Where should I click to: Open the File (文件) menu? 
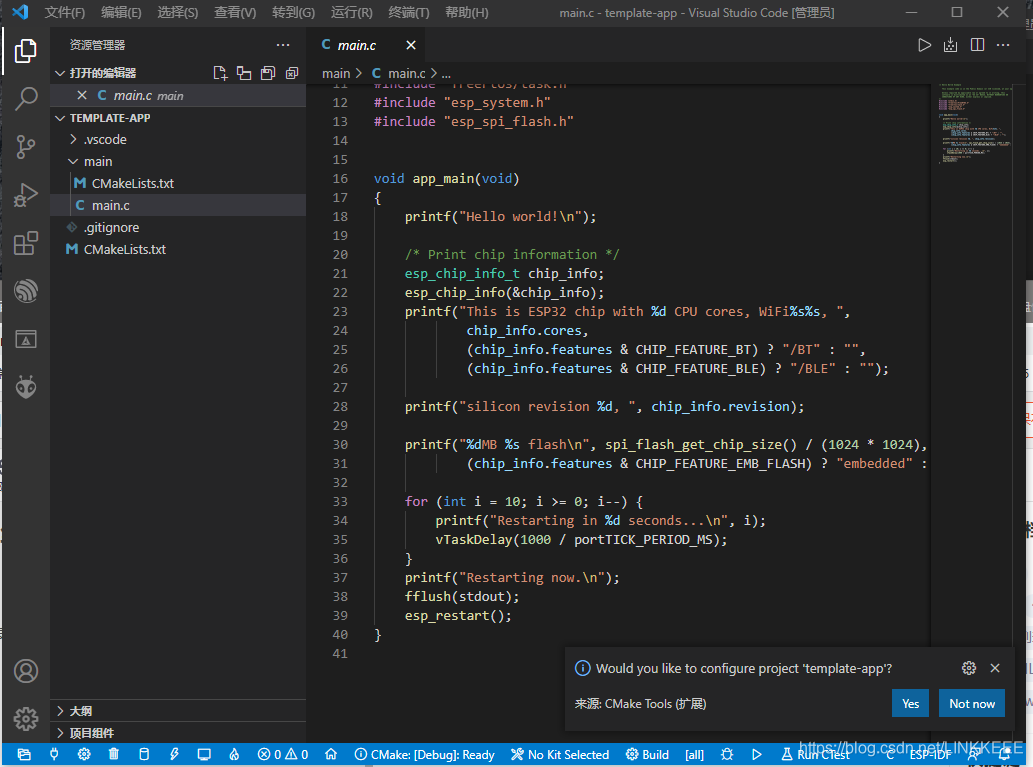click(65, 13)
